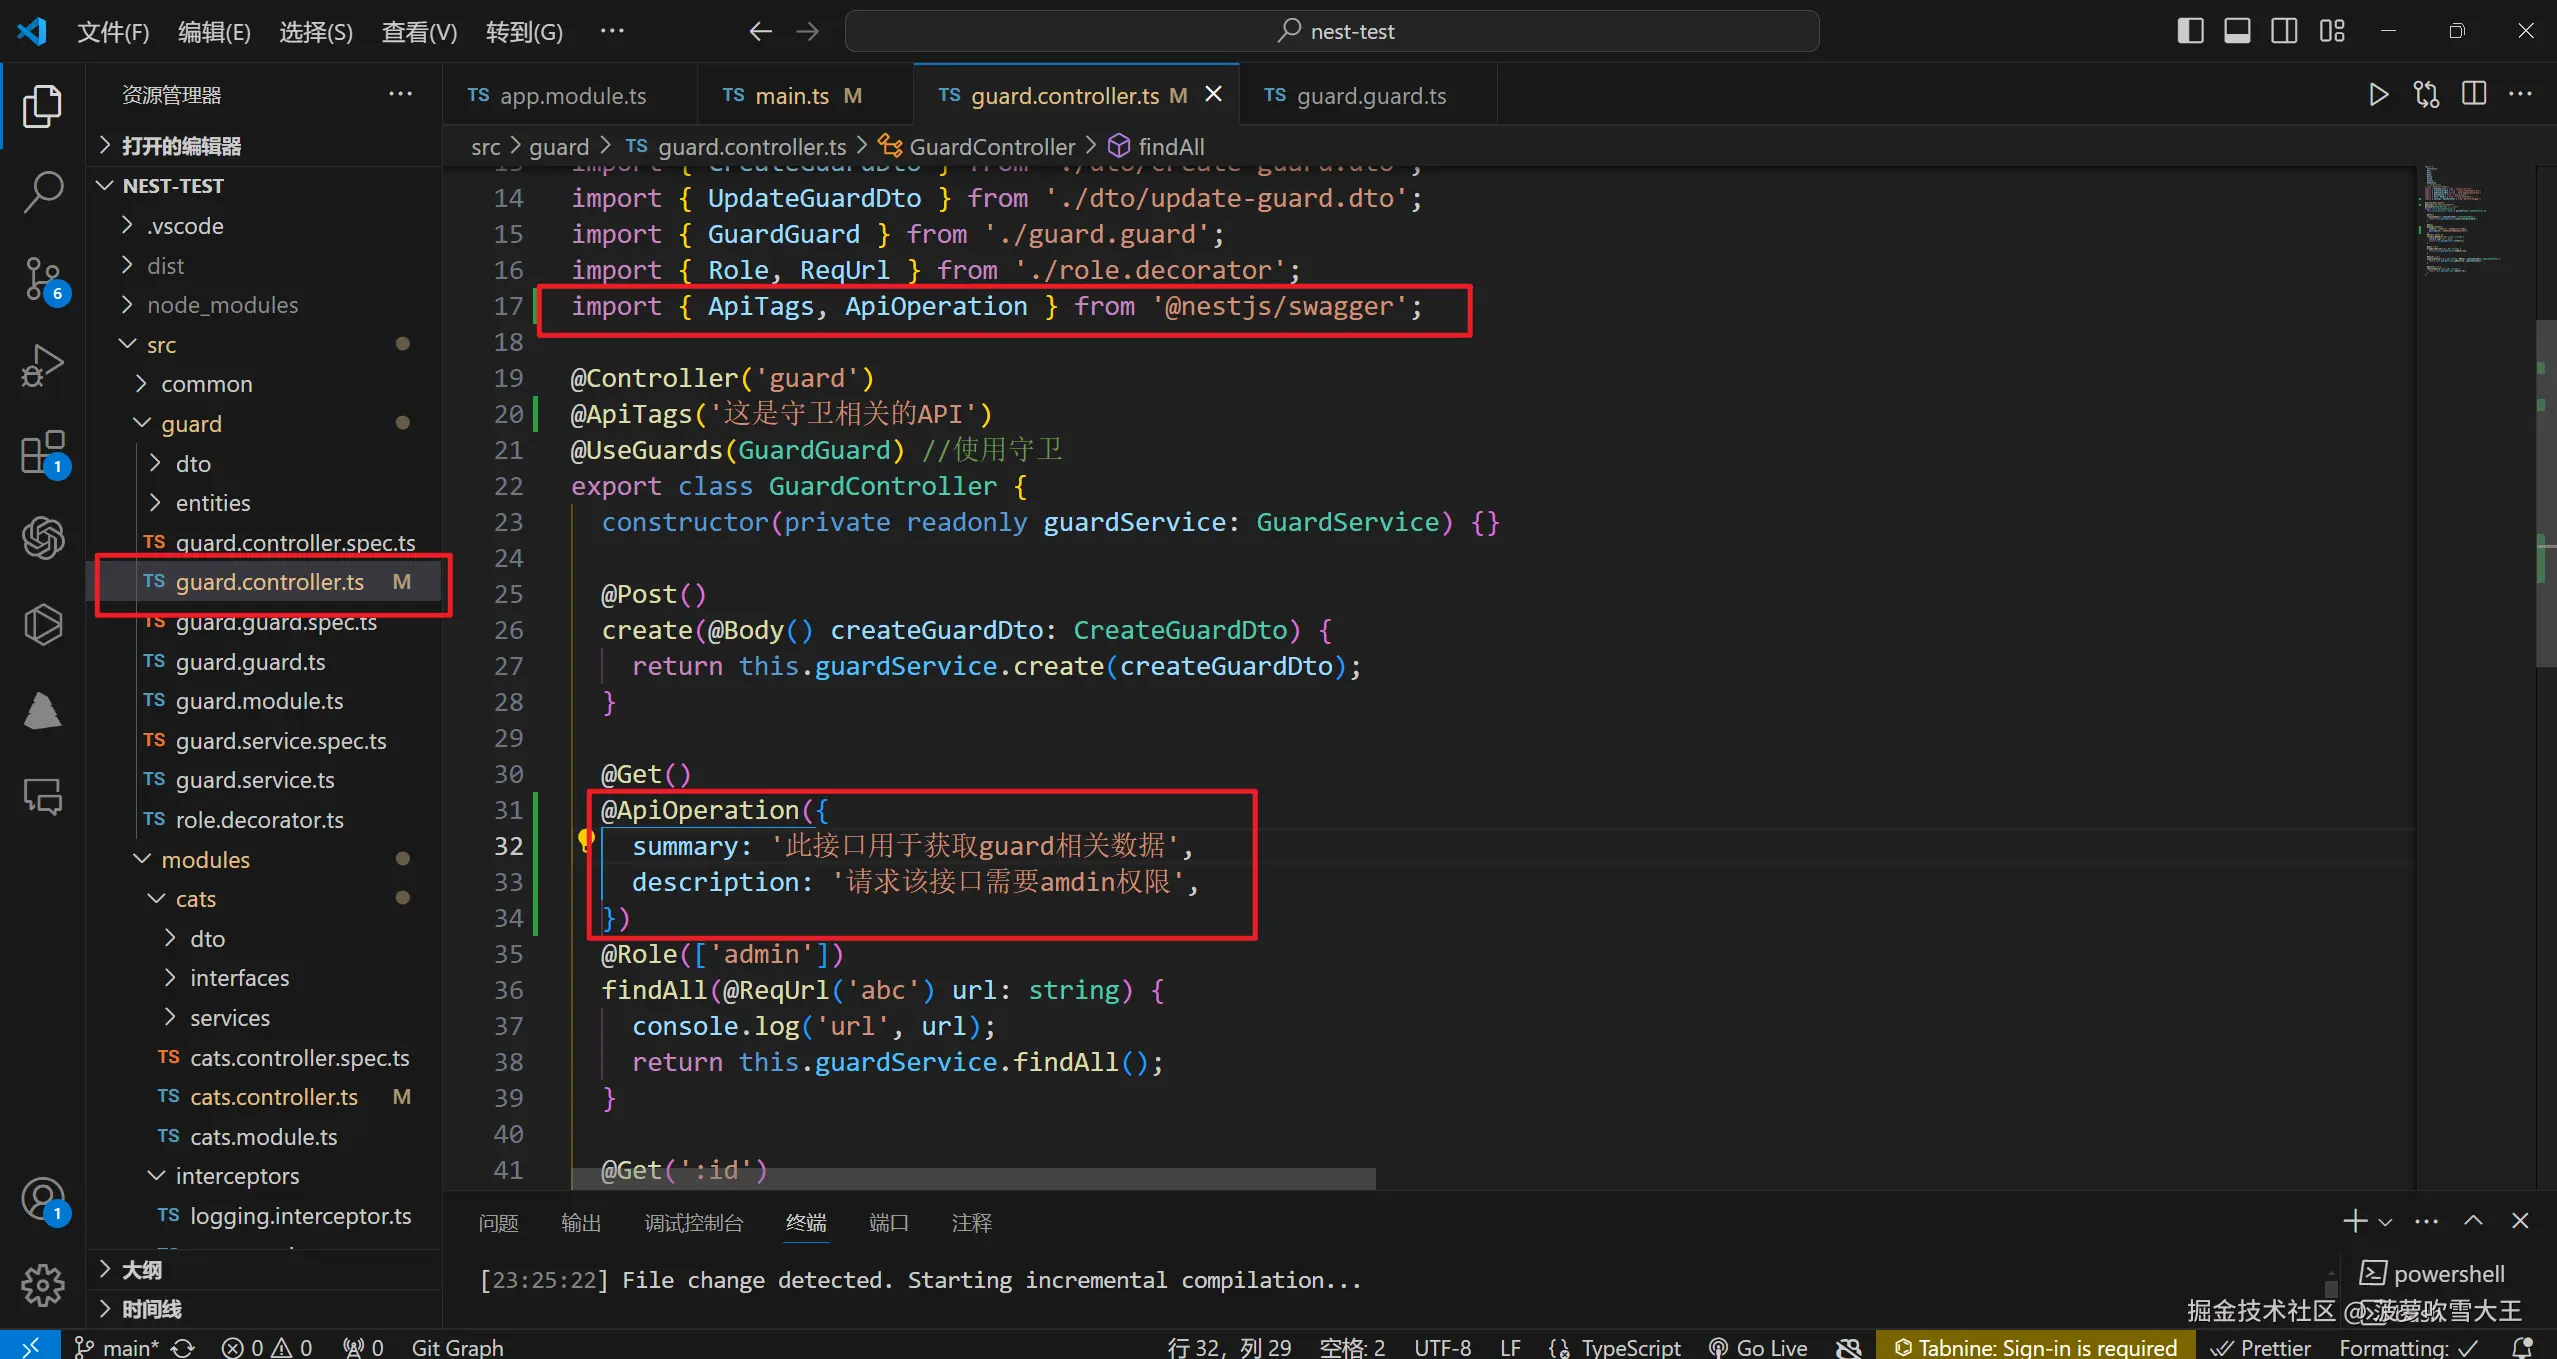2557x1359 pixels.
Task: Open the Extensions view
Action: pyautogui.click(x=43, y=452)
